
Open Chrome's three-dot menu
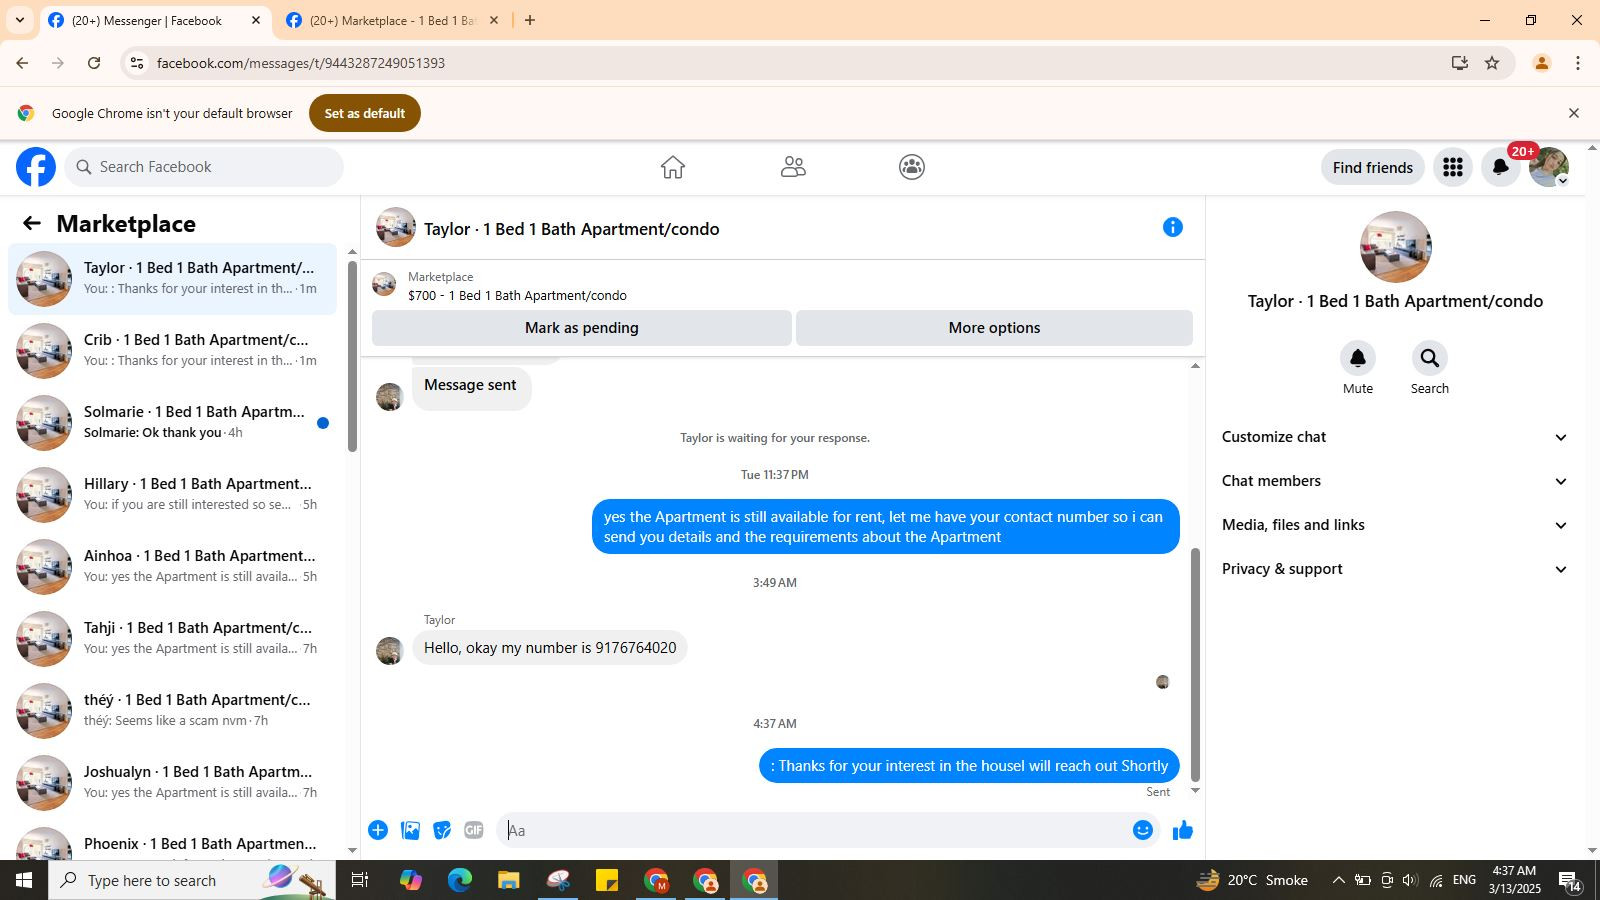tap(1578, 63)
